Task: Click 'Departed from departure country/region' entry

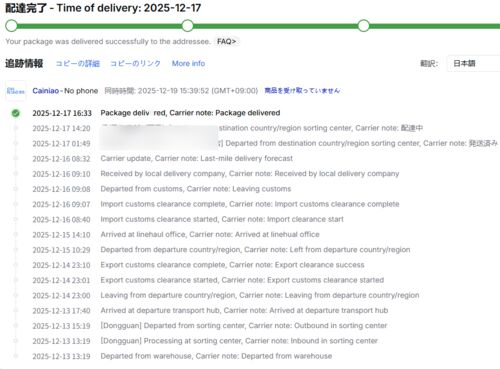Action: (x=255, y=250)
